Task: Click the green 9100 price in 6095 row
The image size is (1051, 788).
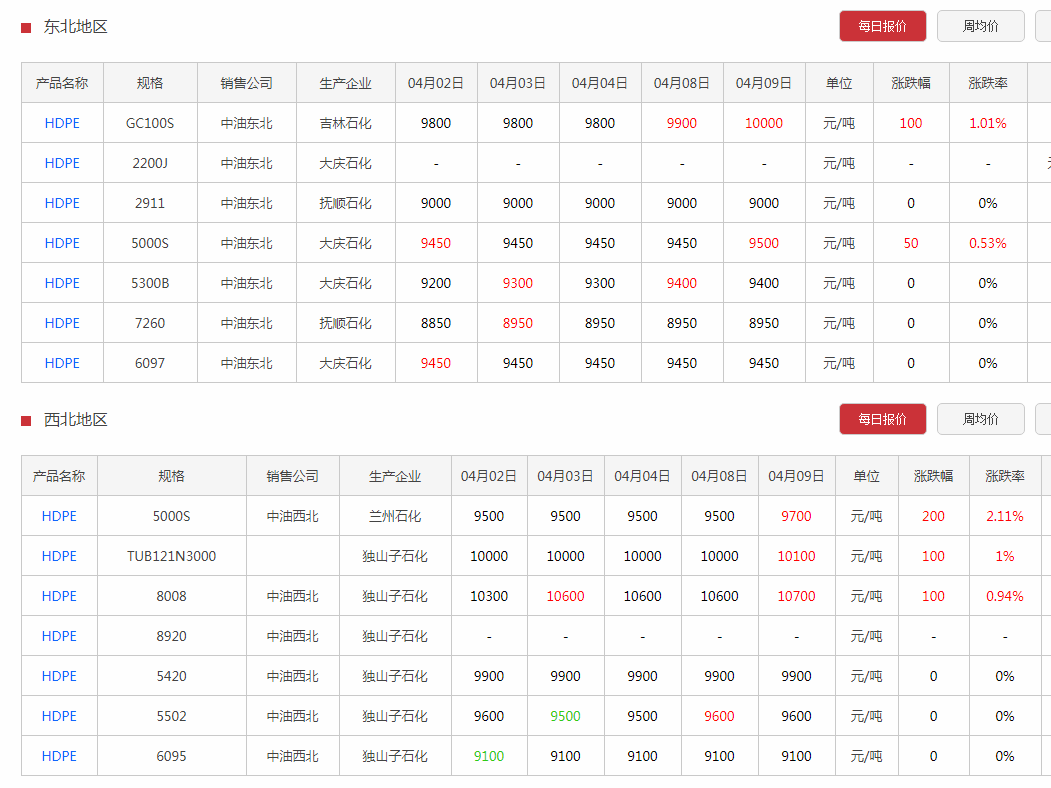Action: pos(489,756)
